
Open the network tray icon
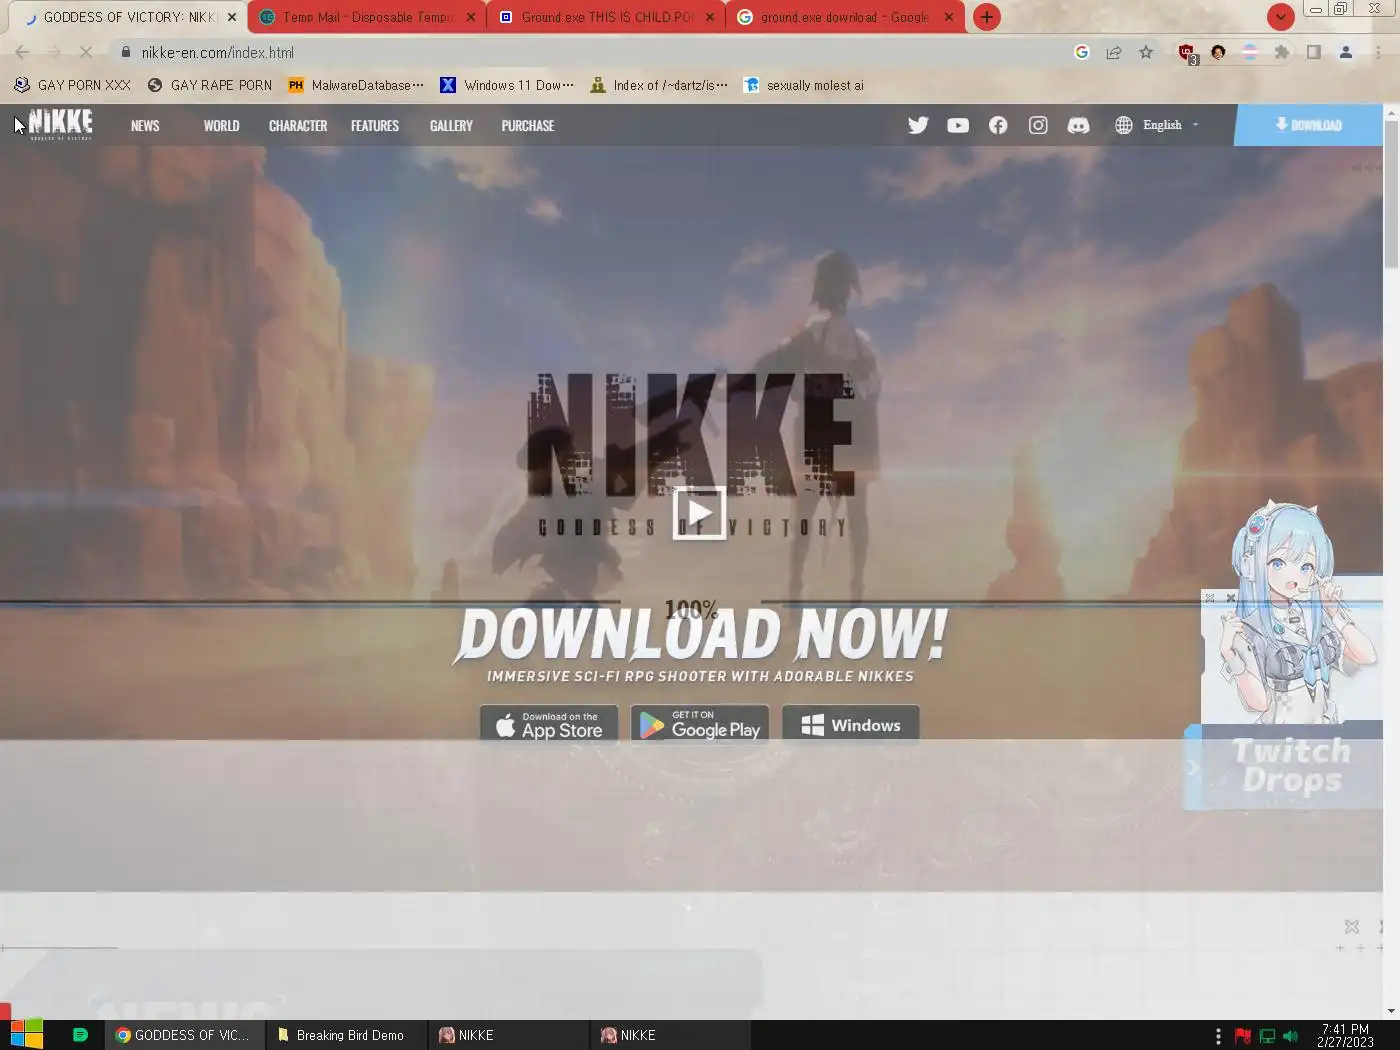1267,1036
